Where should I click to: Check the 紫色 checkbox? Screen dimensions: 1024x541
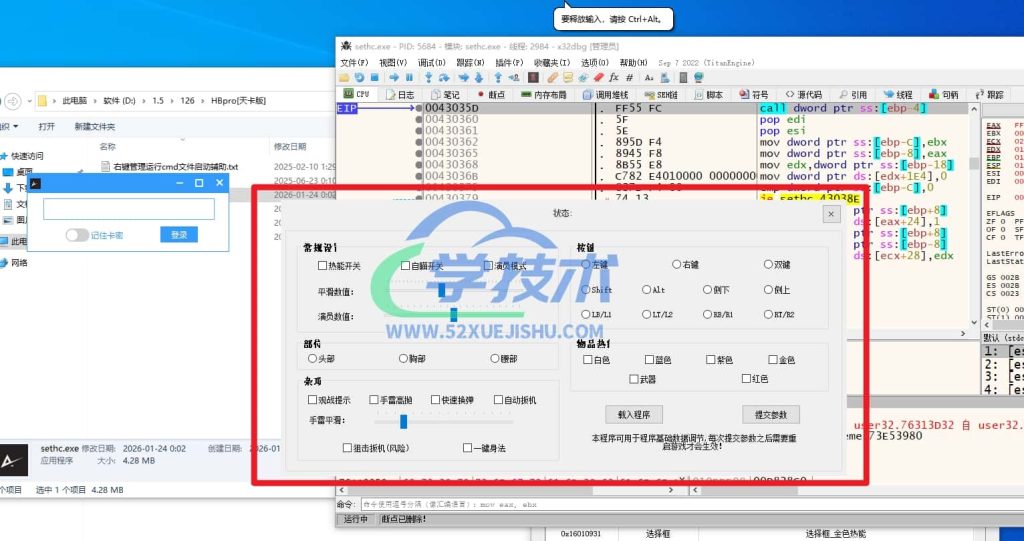tap(711, 359)
